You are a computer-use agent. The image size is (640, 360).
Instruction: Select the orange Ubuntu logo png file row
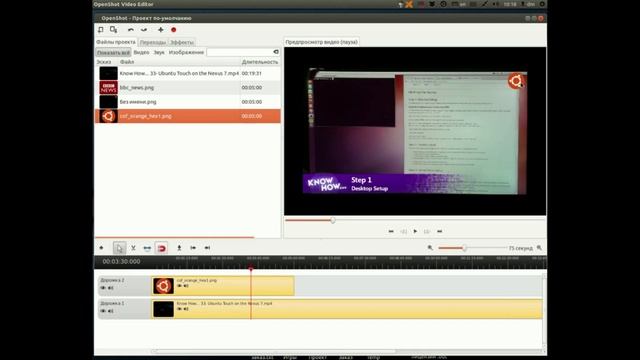[x=188, y=116]
